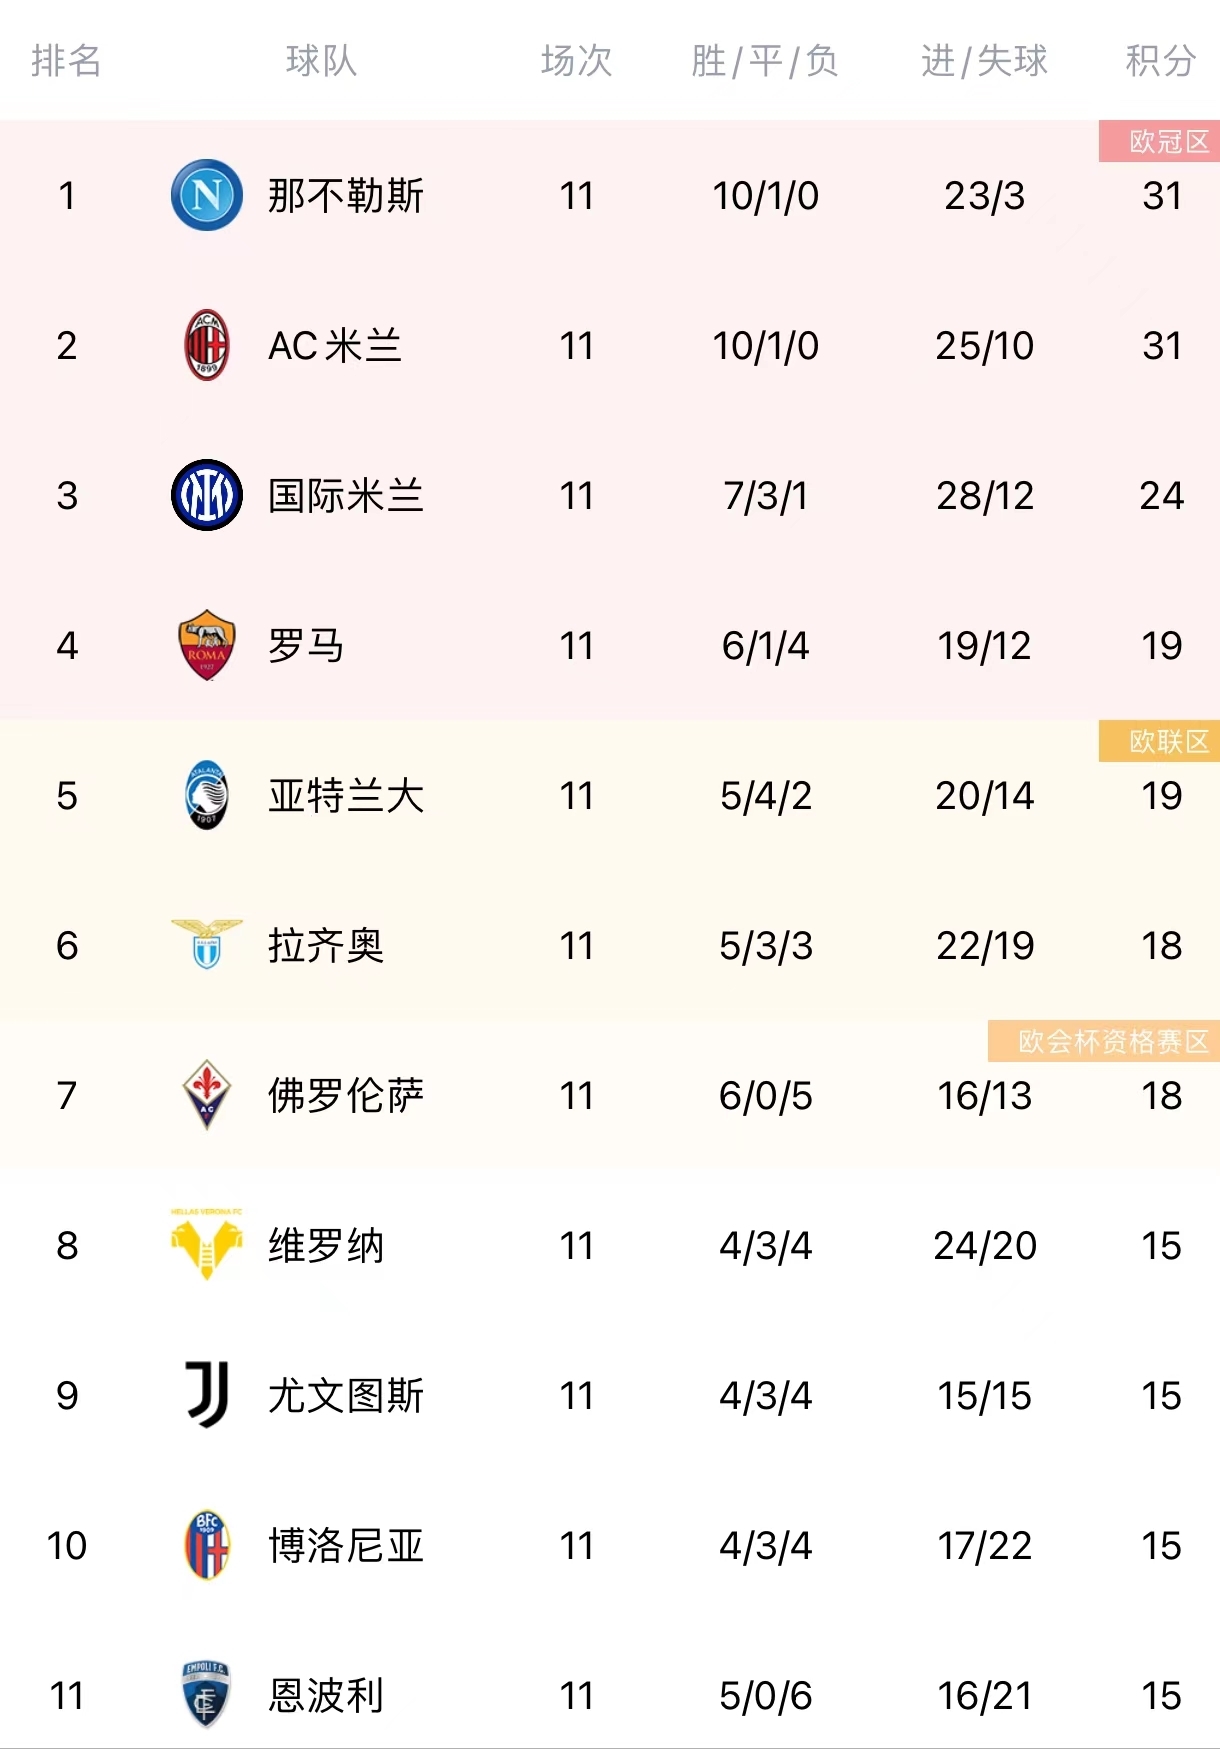
Task: Tap the Juventus J logo
Action: (x=207, y=1394)
